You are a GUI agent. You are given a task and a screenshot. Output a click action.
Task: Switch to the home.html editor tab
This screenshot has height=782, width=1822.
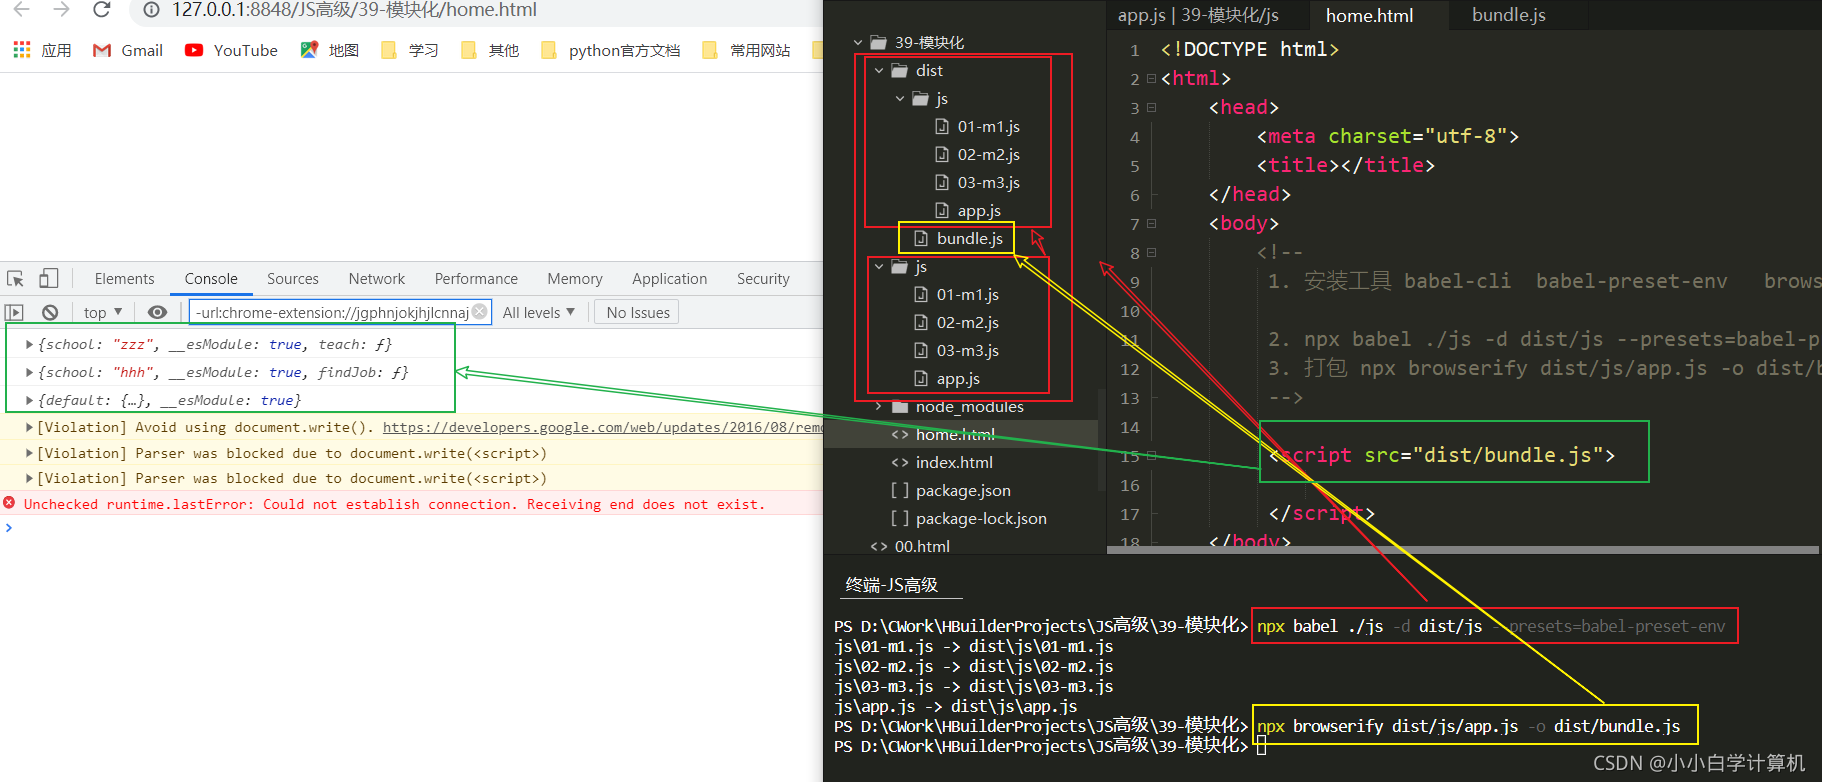tap(1369, 15)
